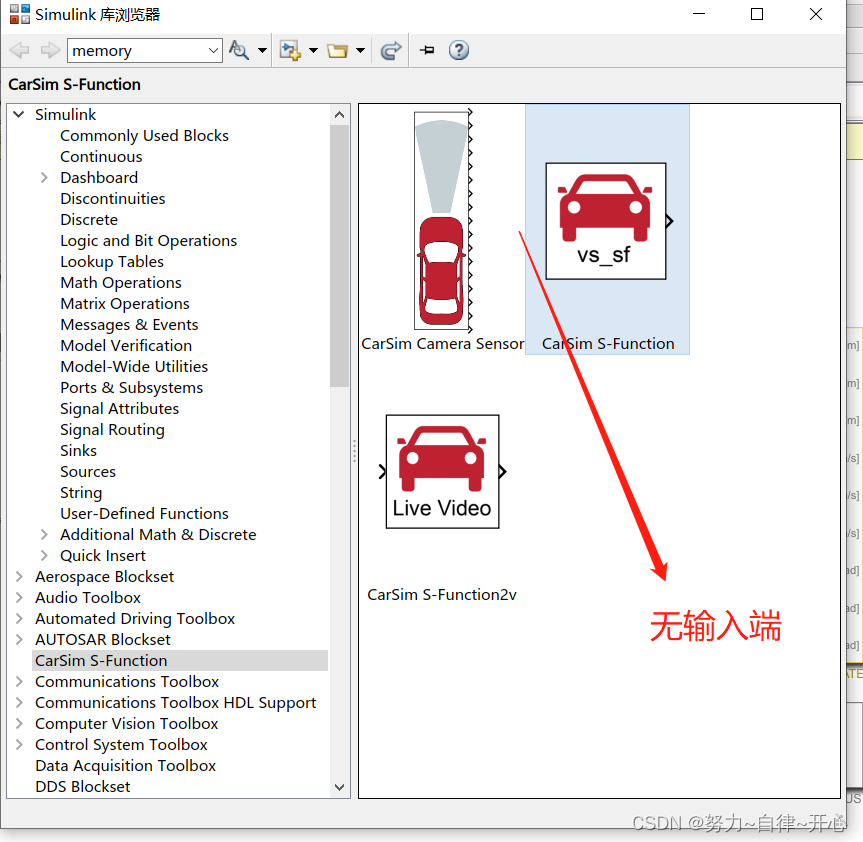Click the tree scrollbar down arrow
Image resolution: width=863 pixels, height=842 pixels.
pyautogui.click(x=340, y=788)
